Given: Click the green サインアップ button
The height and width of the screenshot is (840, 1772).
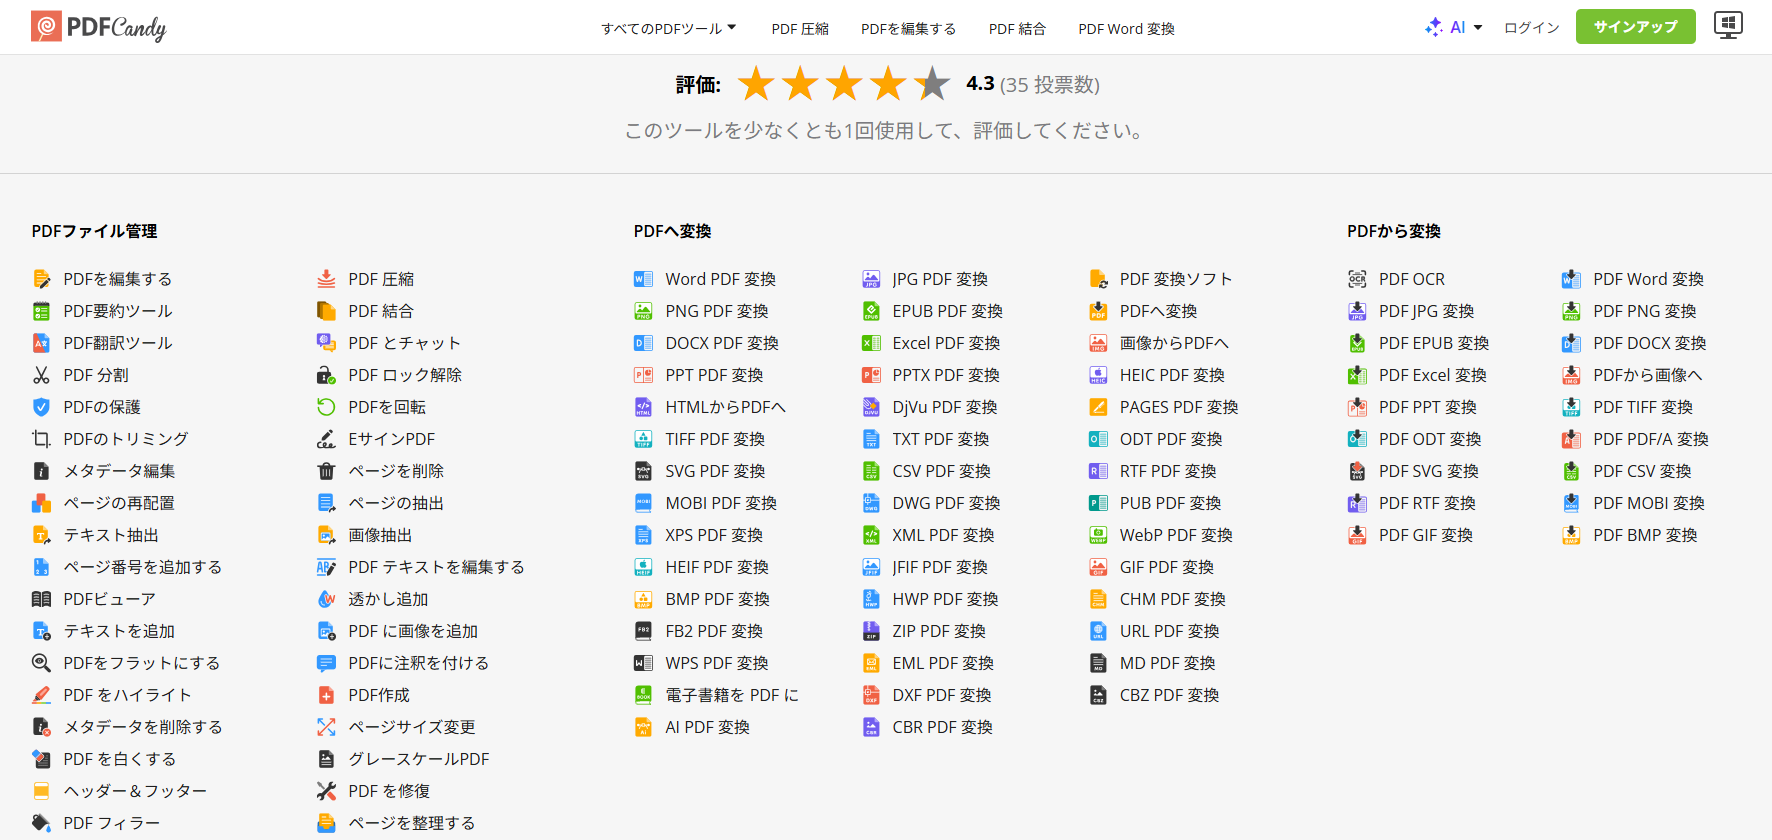Looking at the screenshot, I should click(1636, 27).
